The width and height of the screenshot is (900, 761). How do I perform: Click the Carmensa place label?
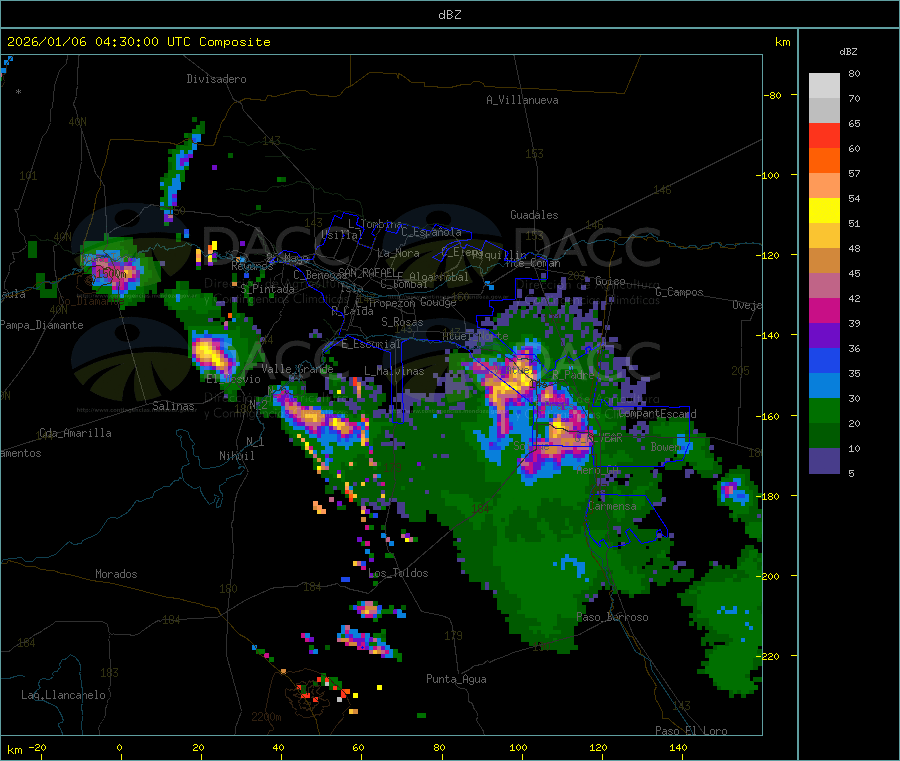pyautogui.click(x=612, y=506)
